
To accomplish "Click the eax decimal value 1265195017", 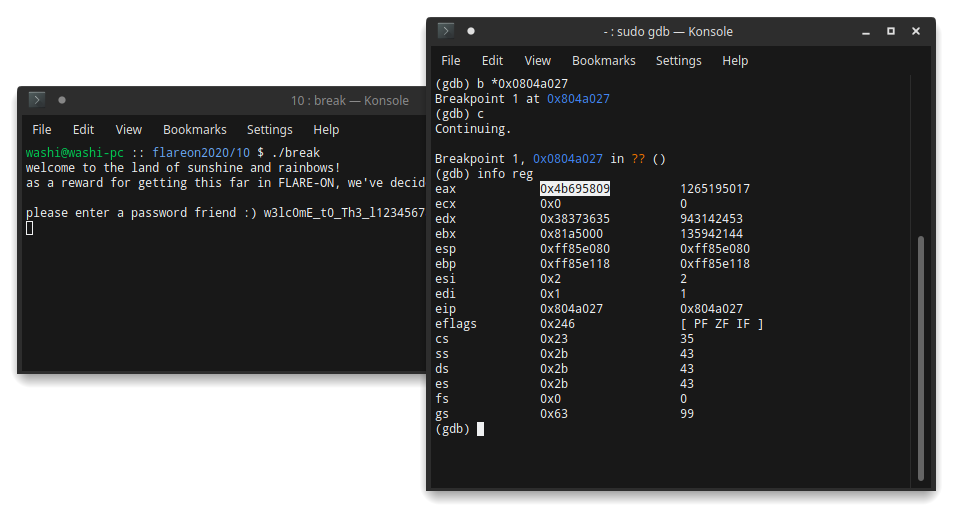I will tap(715, 189).
